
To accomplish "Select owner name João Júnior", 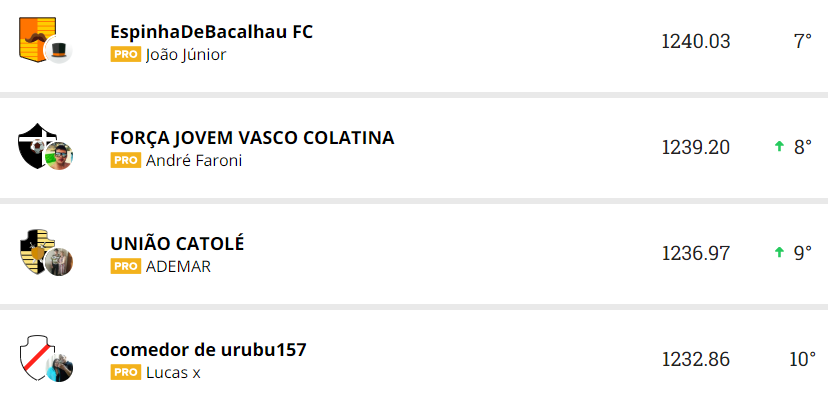I will pyautogui.click(x=186, y=55).
